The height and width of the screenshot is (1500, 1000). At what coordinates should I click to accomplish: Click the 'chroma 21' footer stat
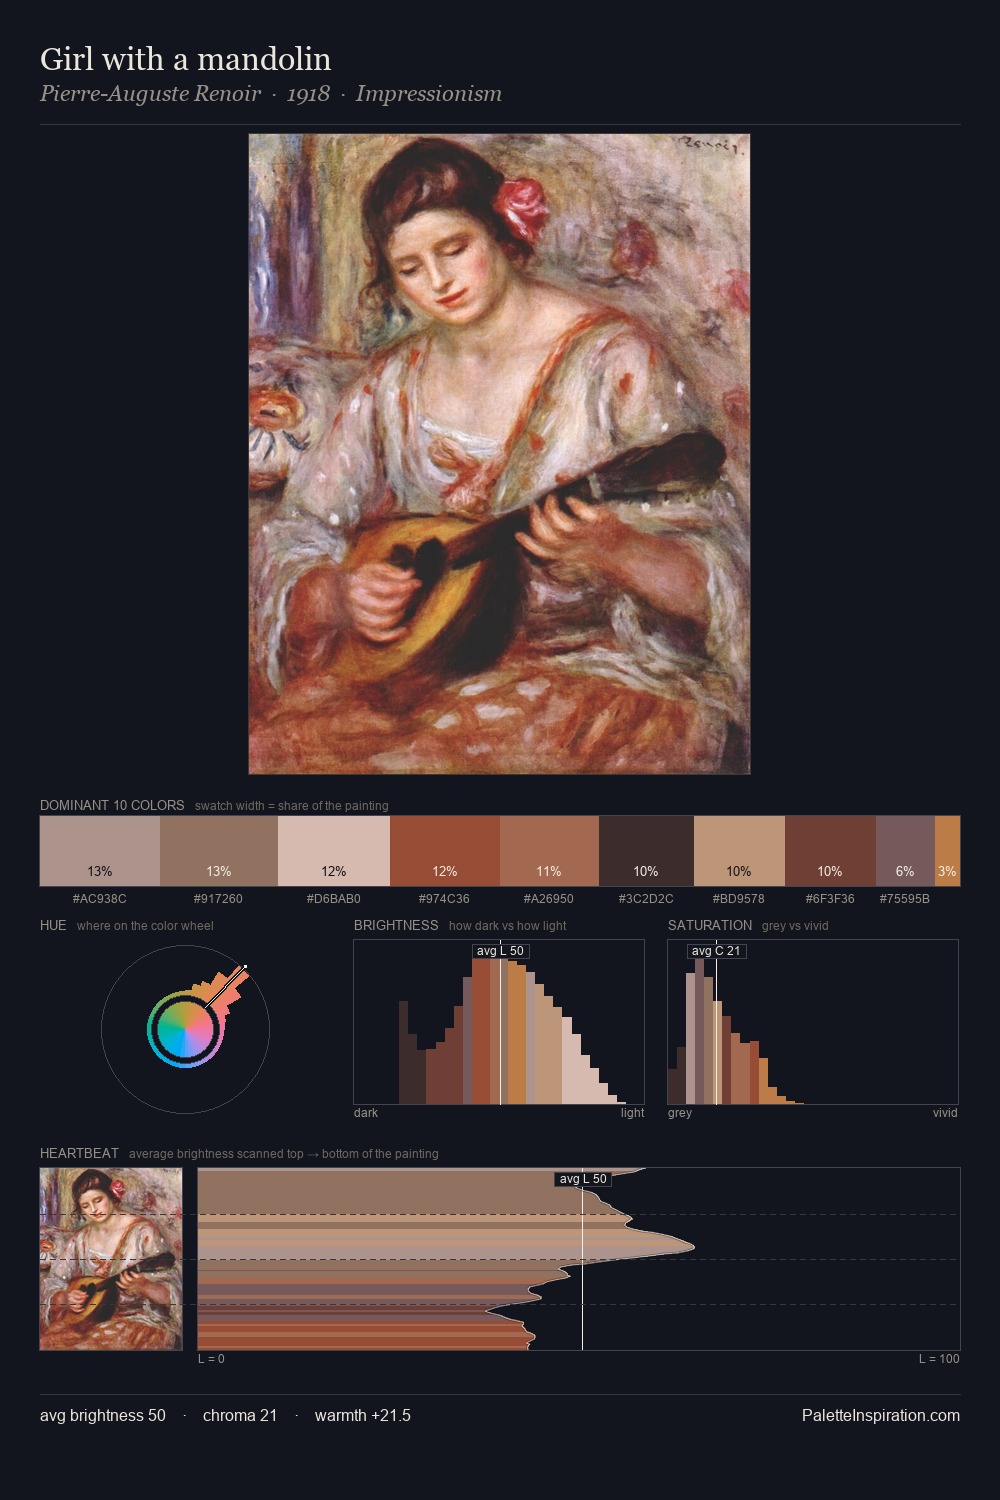point(240,1415)
